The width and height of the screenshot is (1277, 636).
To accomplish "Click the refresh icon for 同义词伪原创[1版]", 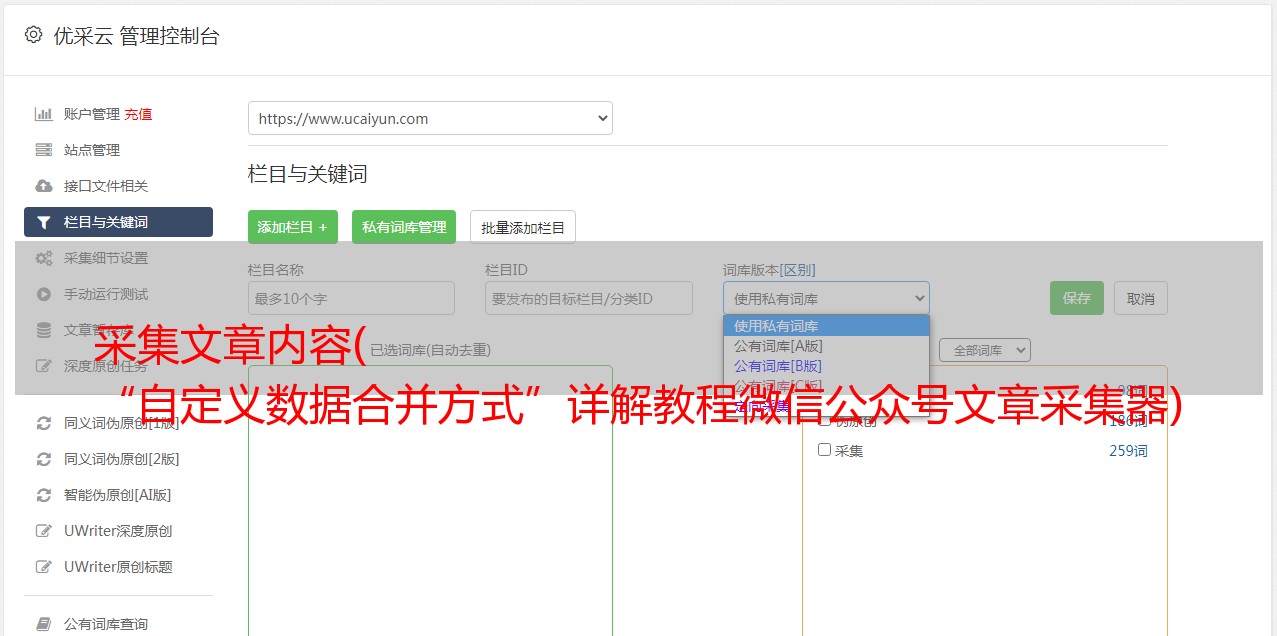I will point(43,423).
